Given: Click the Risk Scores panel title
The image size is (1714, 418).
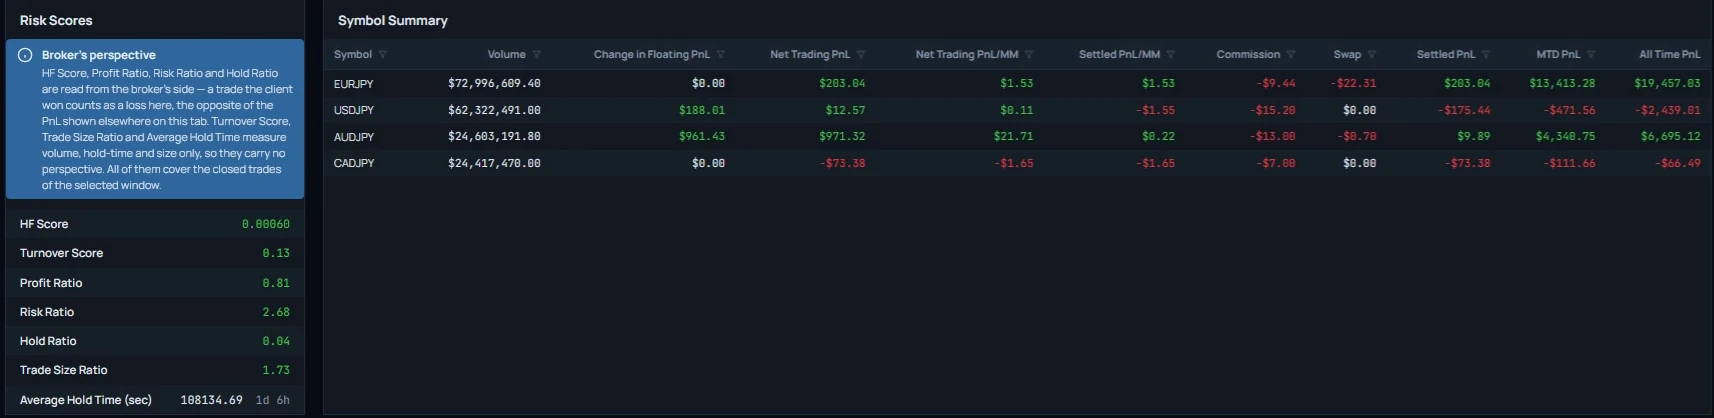Looking at the screenshot, I should 56,21.
